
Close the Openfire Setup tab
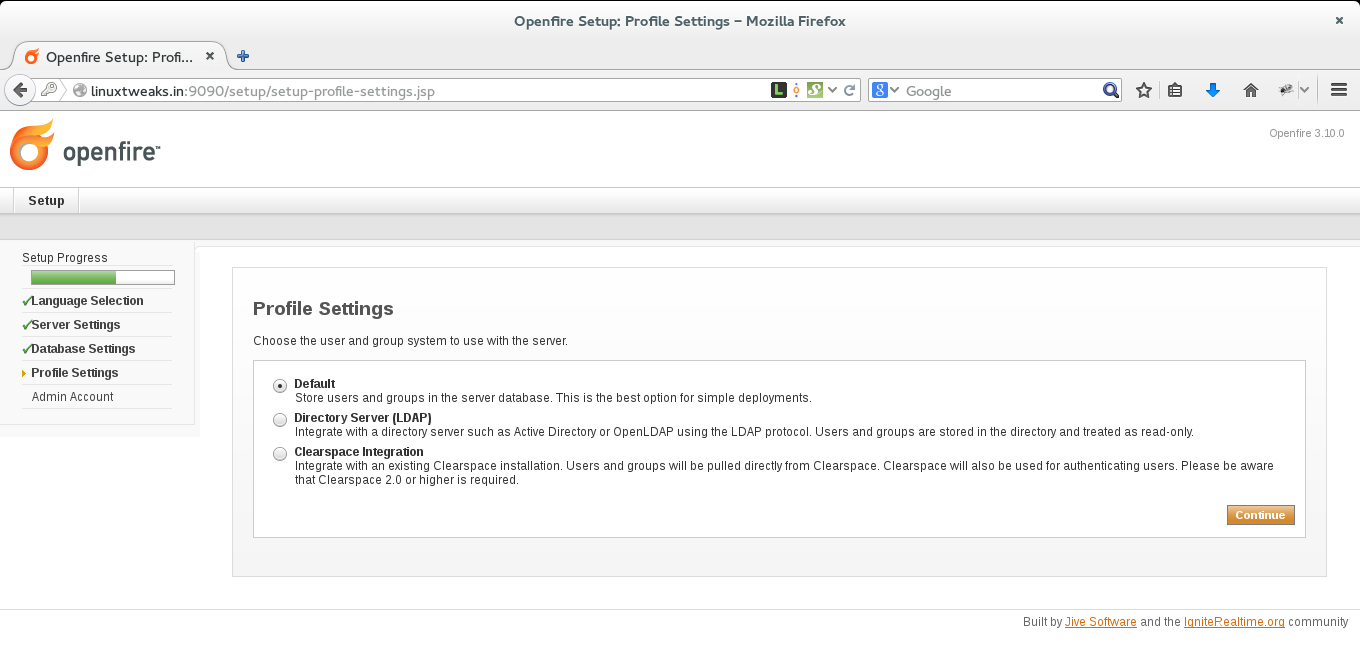[210, 57]
